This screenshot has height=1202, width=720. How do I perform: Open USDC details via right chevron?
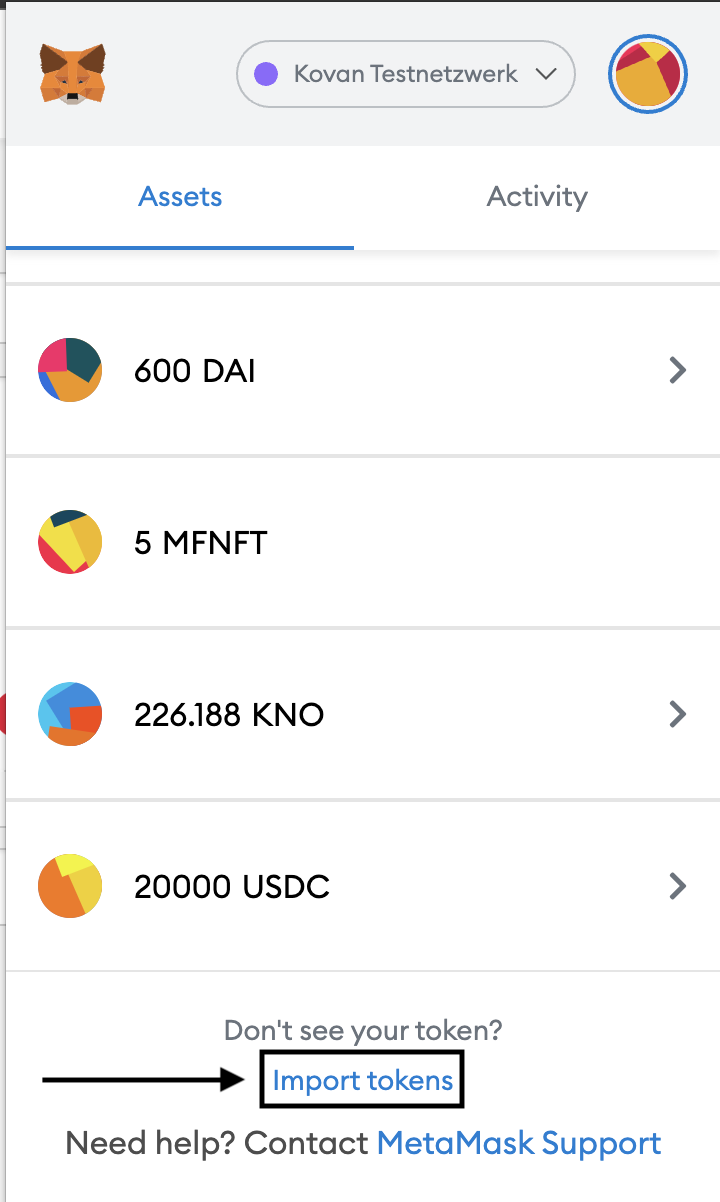[678, 886]
